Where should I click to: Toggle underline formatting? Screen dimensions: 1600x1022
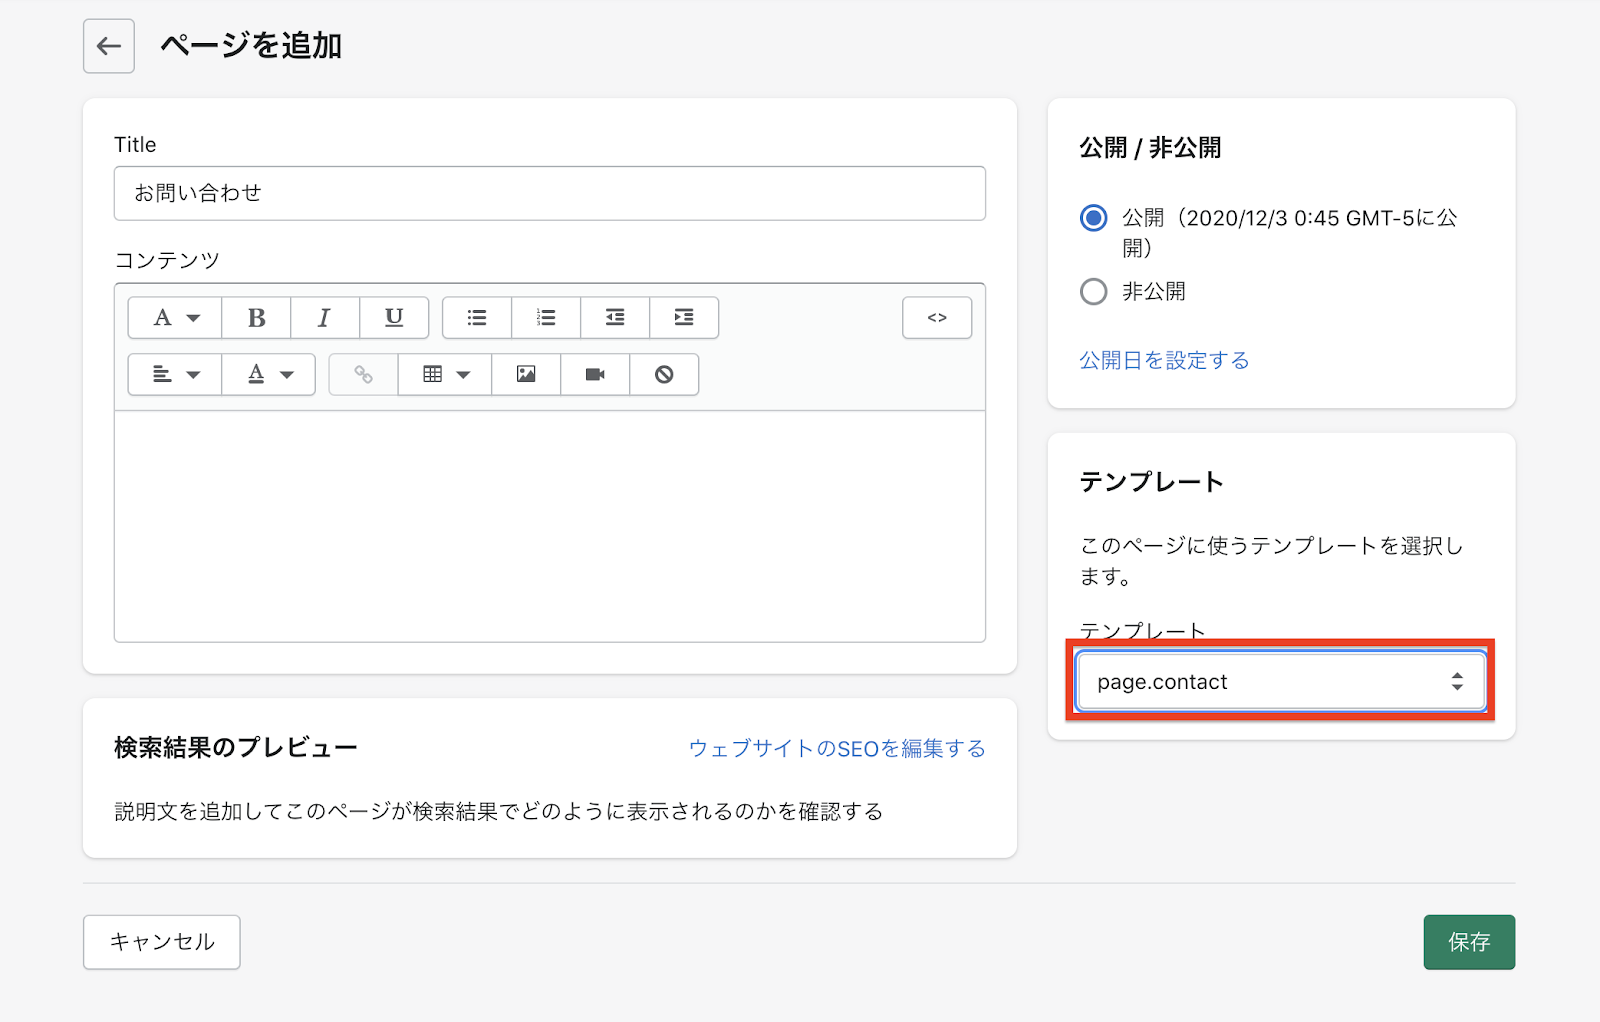point(394,318)
